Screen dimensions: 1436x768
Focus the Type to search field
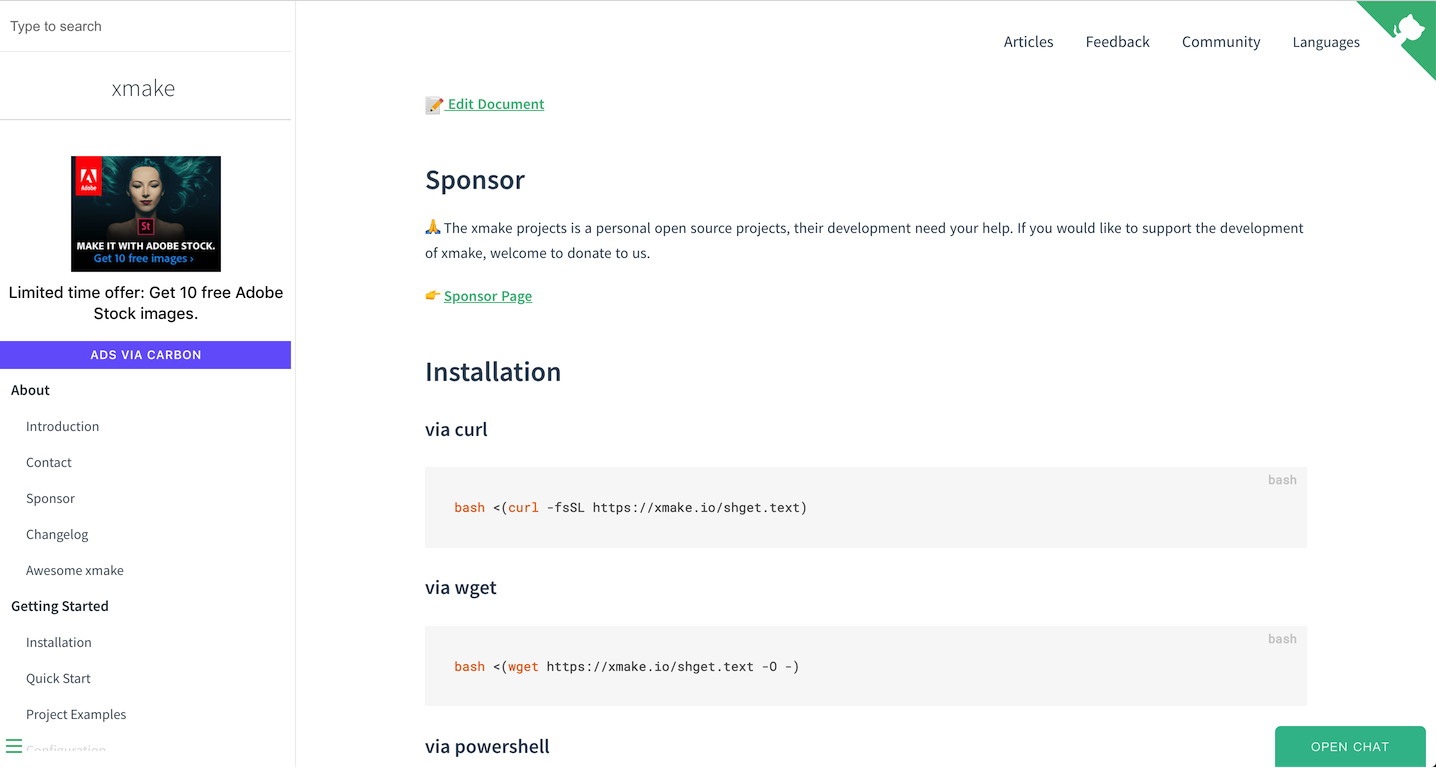pos(146,26)
